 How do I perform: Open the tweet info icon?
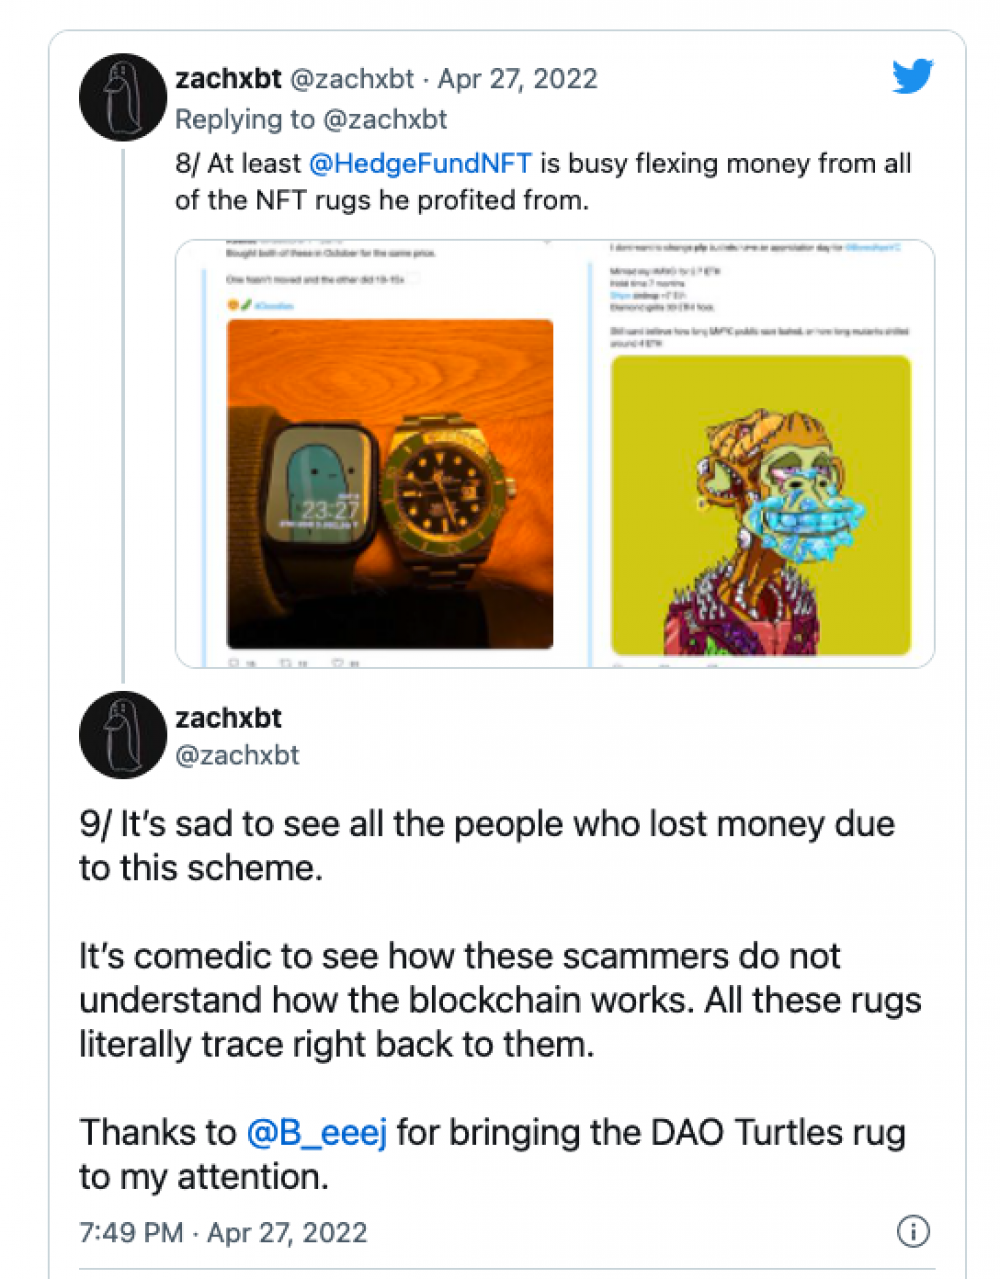[x=913, y=1231]
